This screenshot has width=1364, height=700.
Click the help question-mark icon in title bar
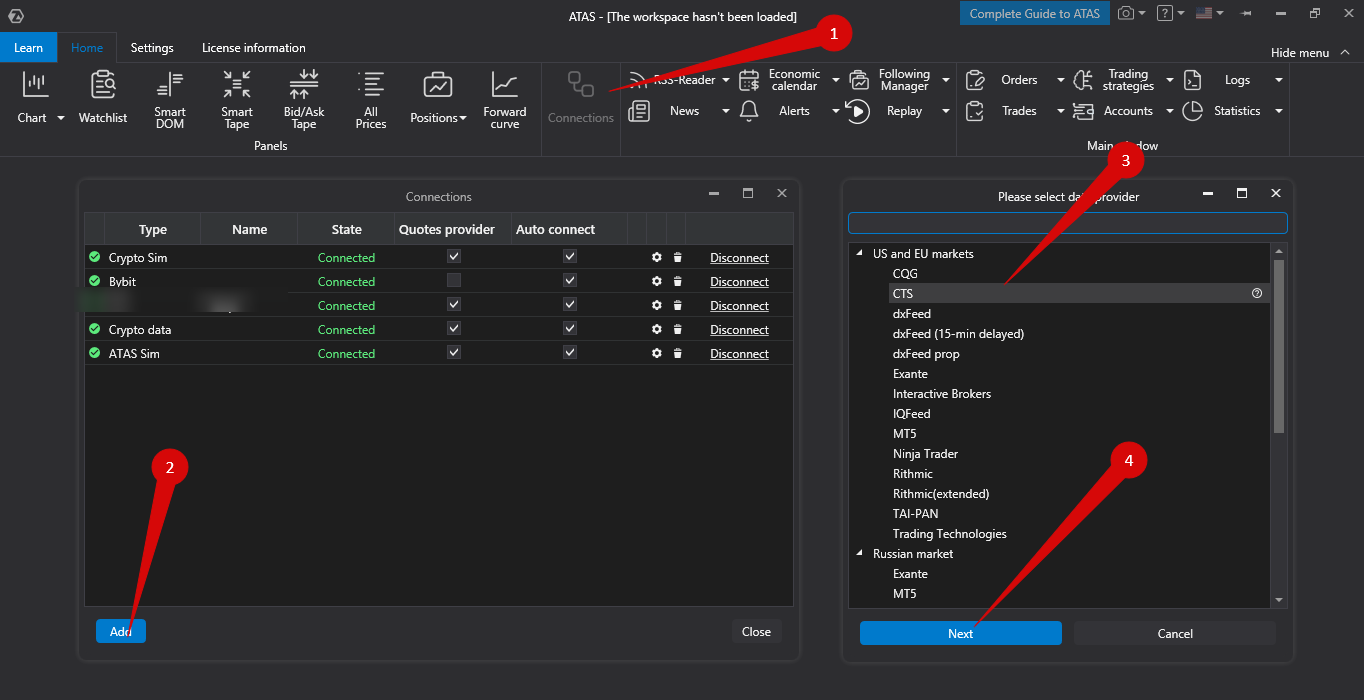point(1165,13)
